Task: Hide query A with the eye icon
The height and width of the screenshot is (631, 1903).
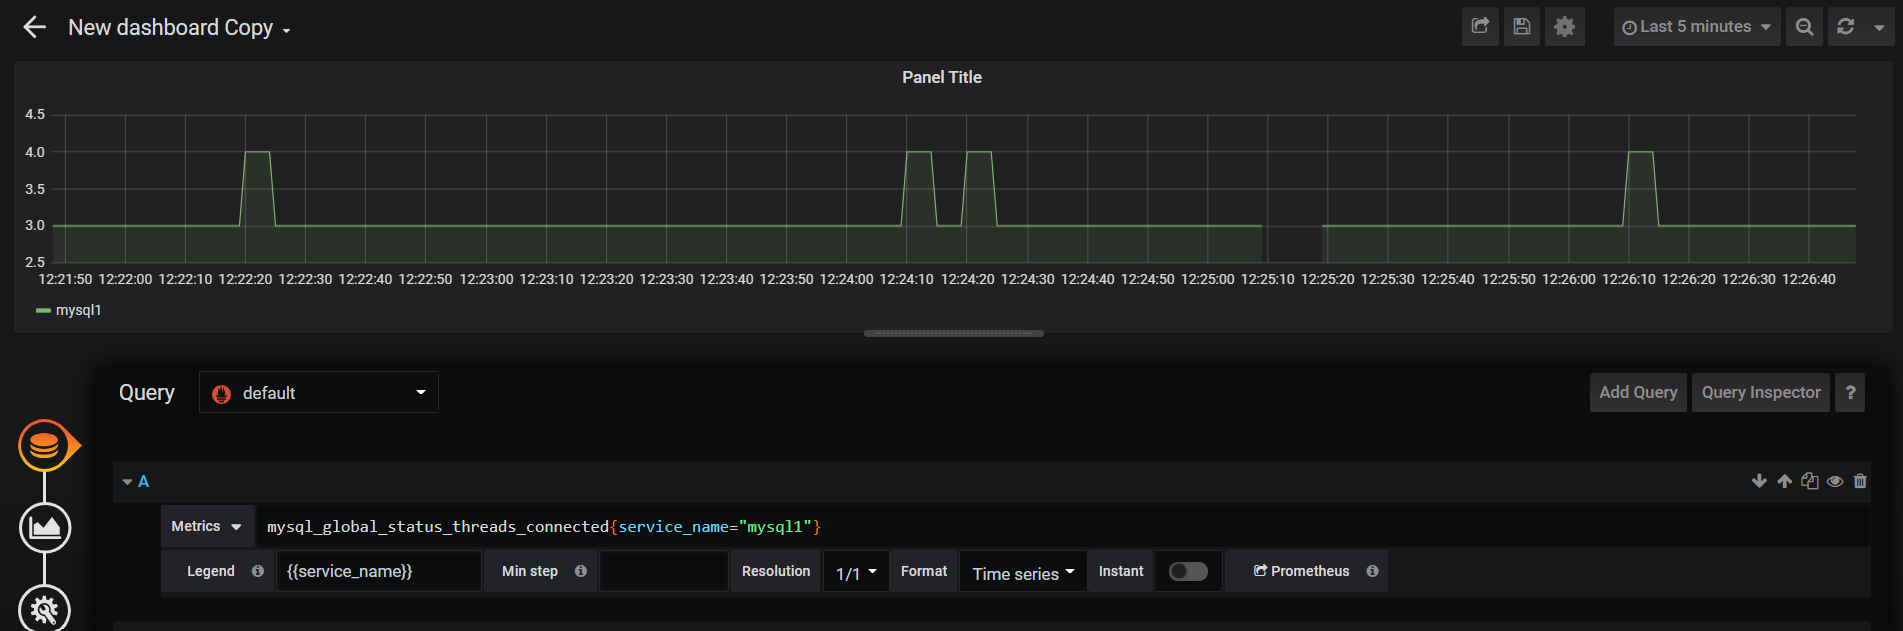Action: [1835, 481]
